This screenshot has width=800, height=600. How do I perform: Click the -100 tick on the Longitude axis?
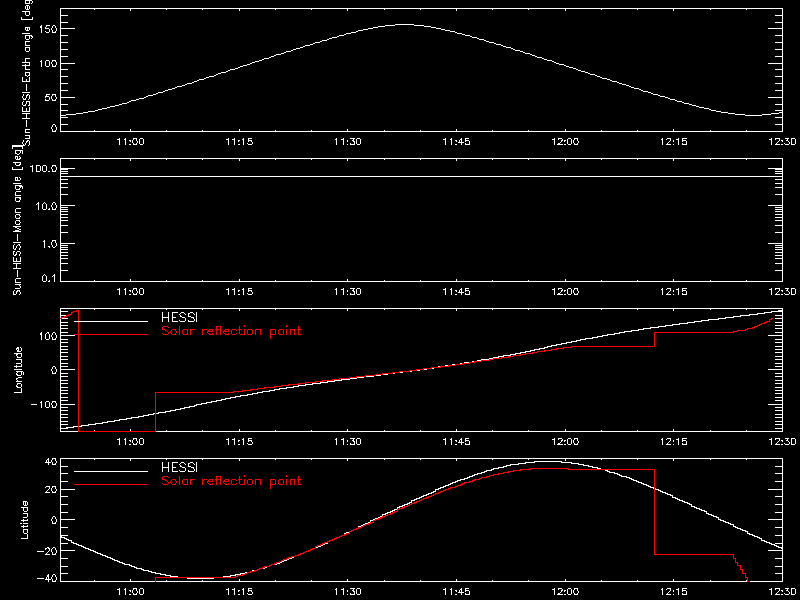(43, 404)
